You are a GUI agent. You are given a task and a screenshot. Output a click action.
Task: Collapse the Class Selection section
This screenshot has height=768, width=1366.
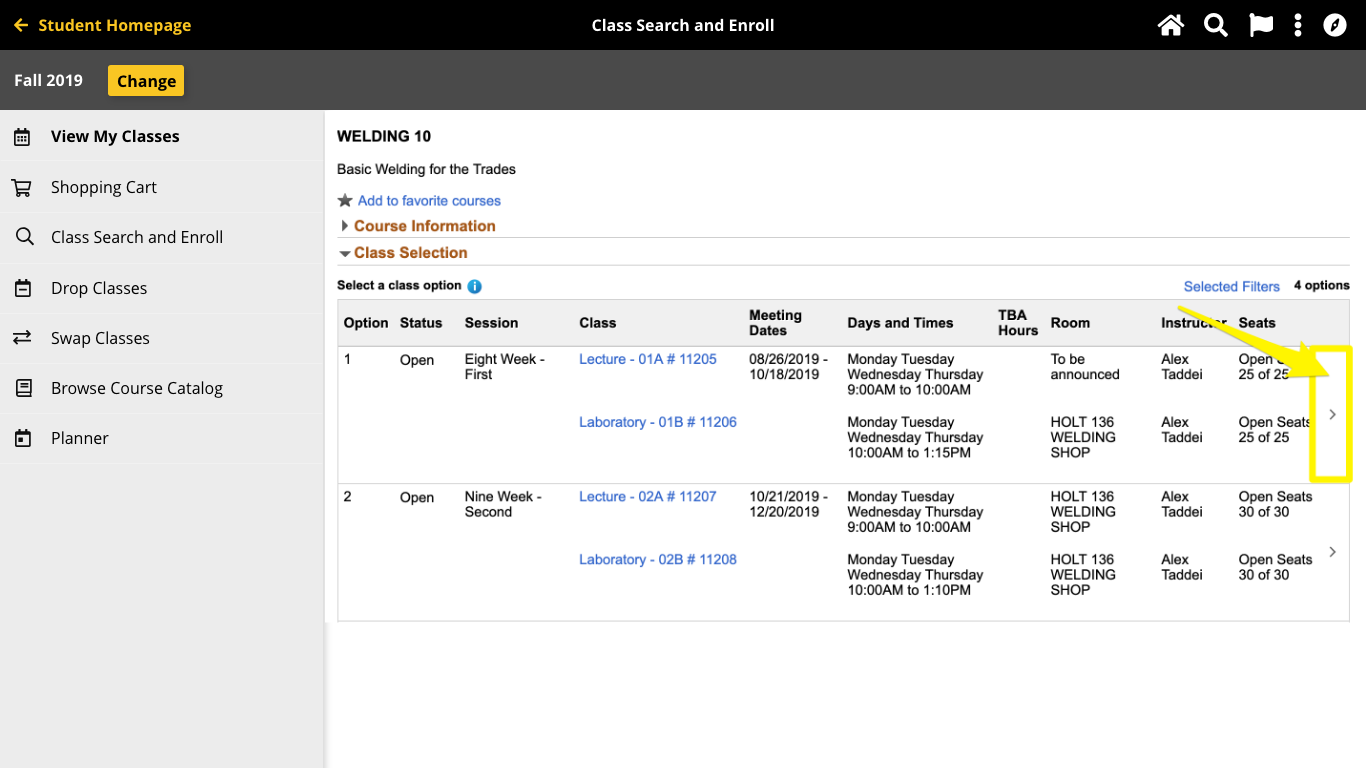click(x=410, y=253)
